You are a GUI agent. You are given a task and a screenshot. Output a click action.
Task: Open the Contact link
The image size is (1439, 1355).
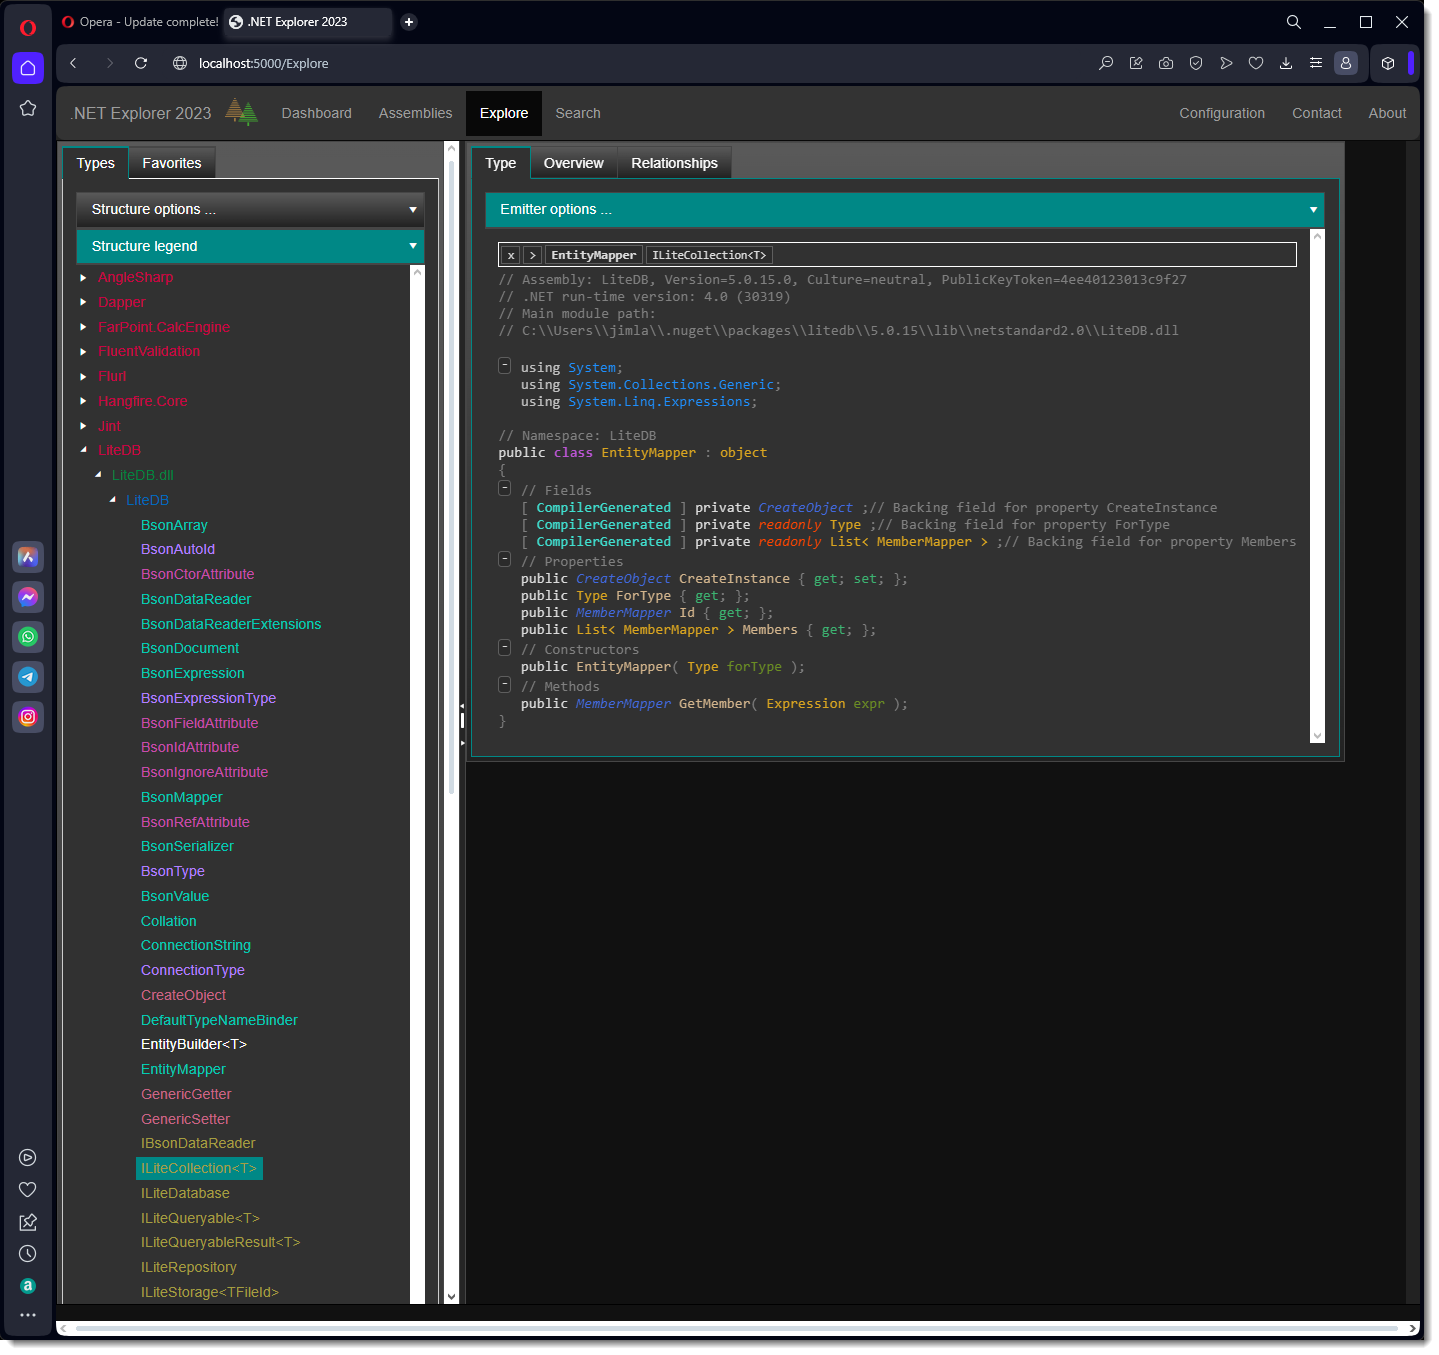point(1317,114)
